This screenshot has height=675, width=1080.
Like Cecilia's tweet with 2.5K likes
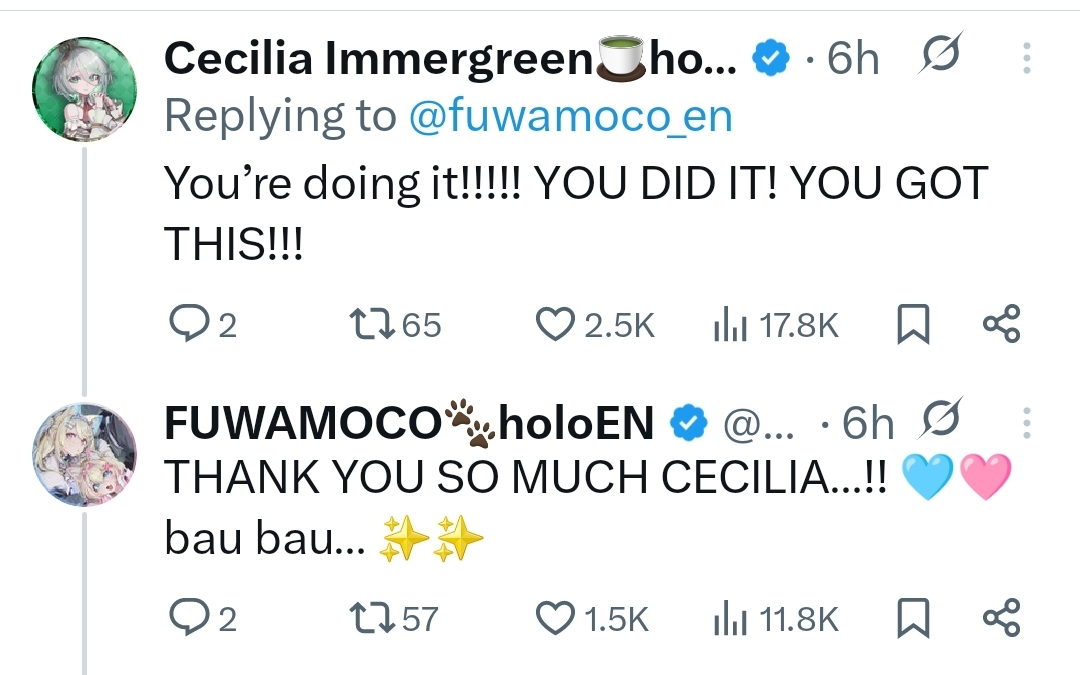tap(552, 325)
